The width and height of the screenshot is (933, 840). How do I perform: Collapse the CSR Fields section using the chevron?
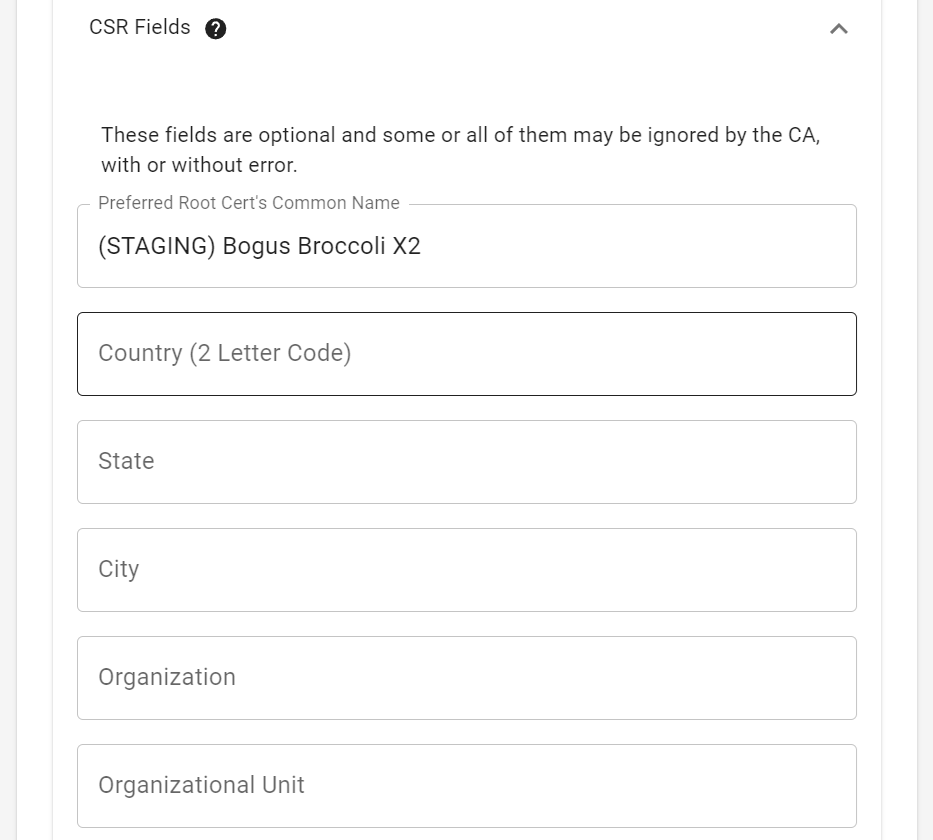coord(838,29)
